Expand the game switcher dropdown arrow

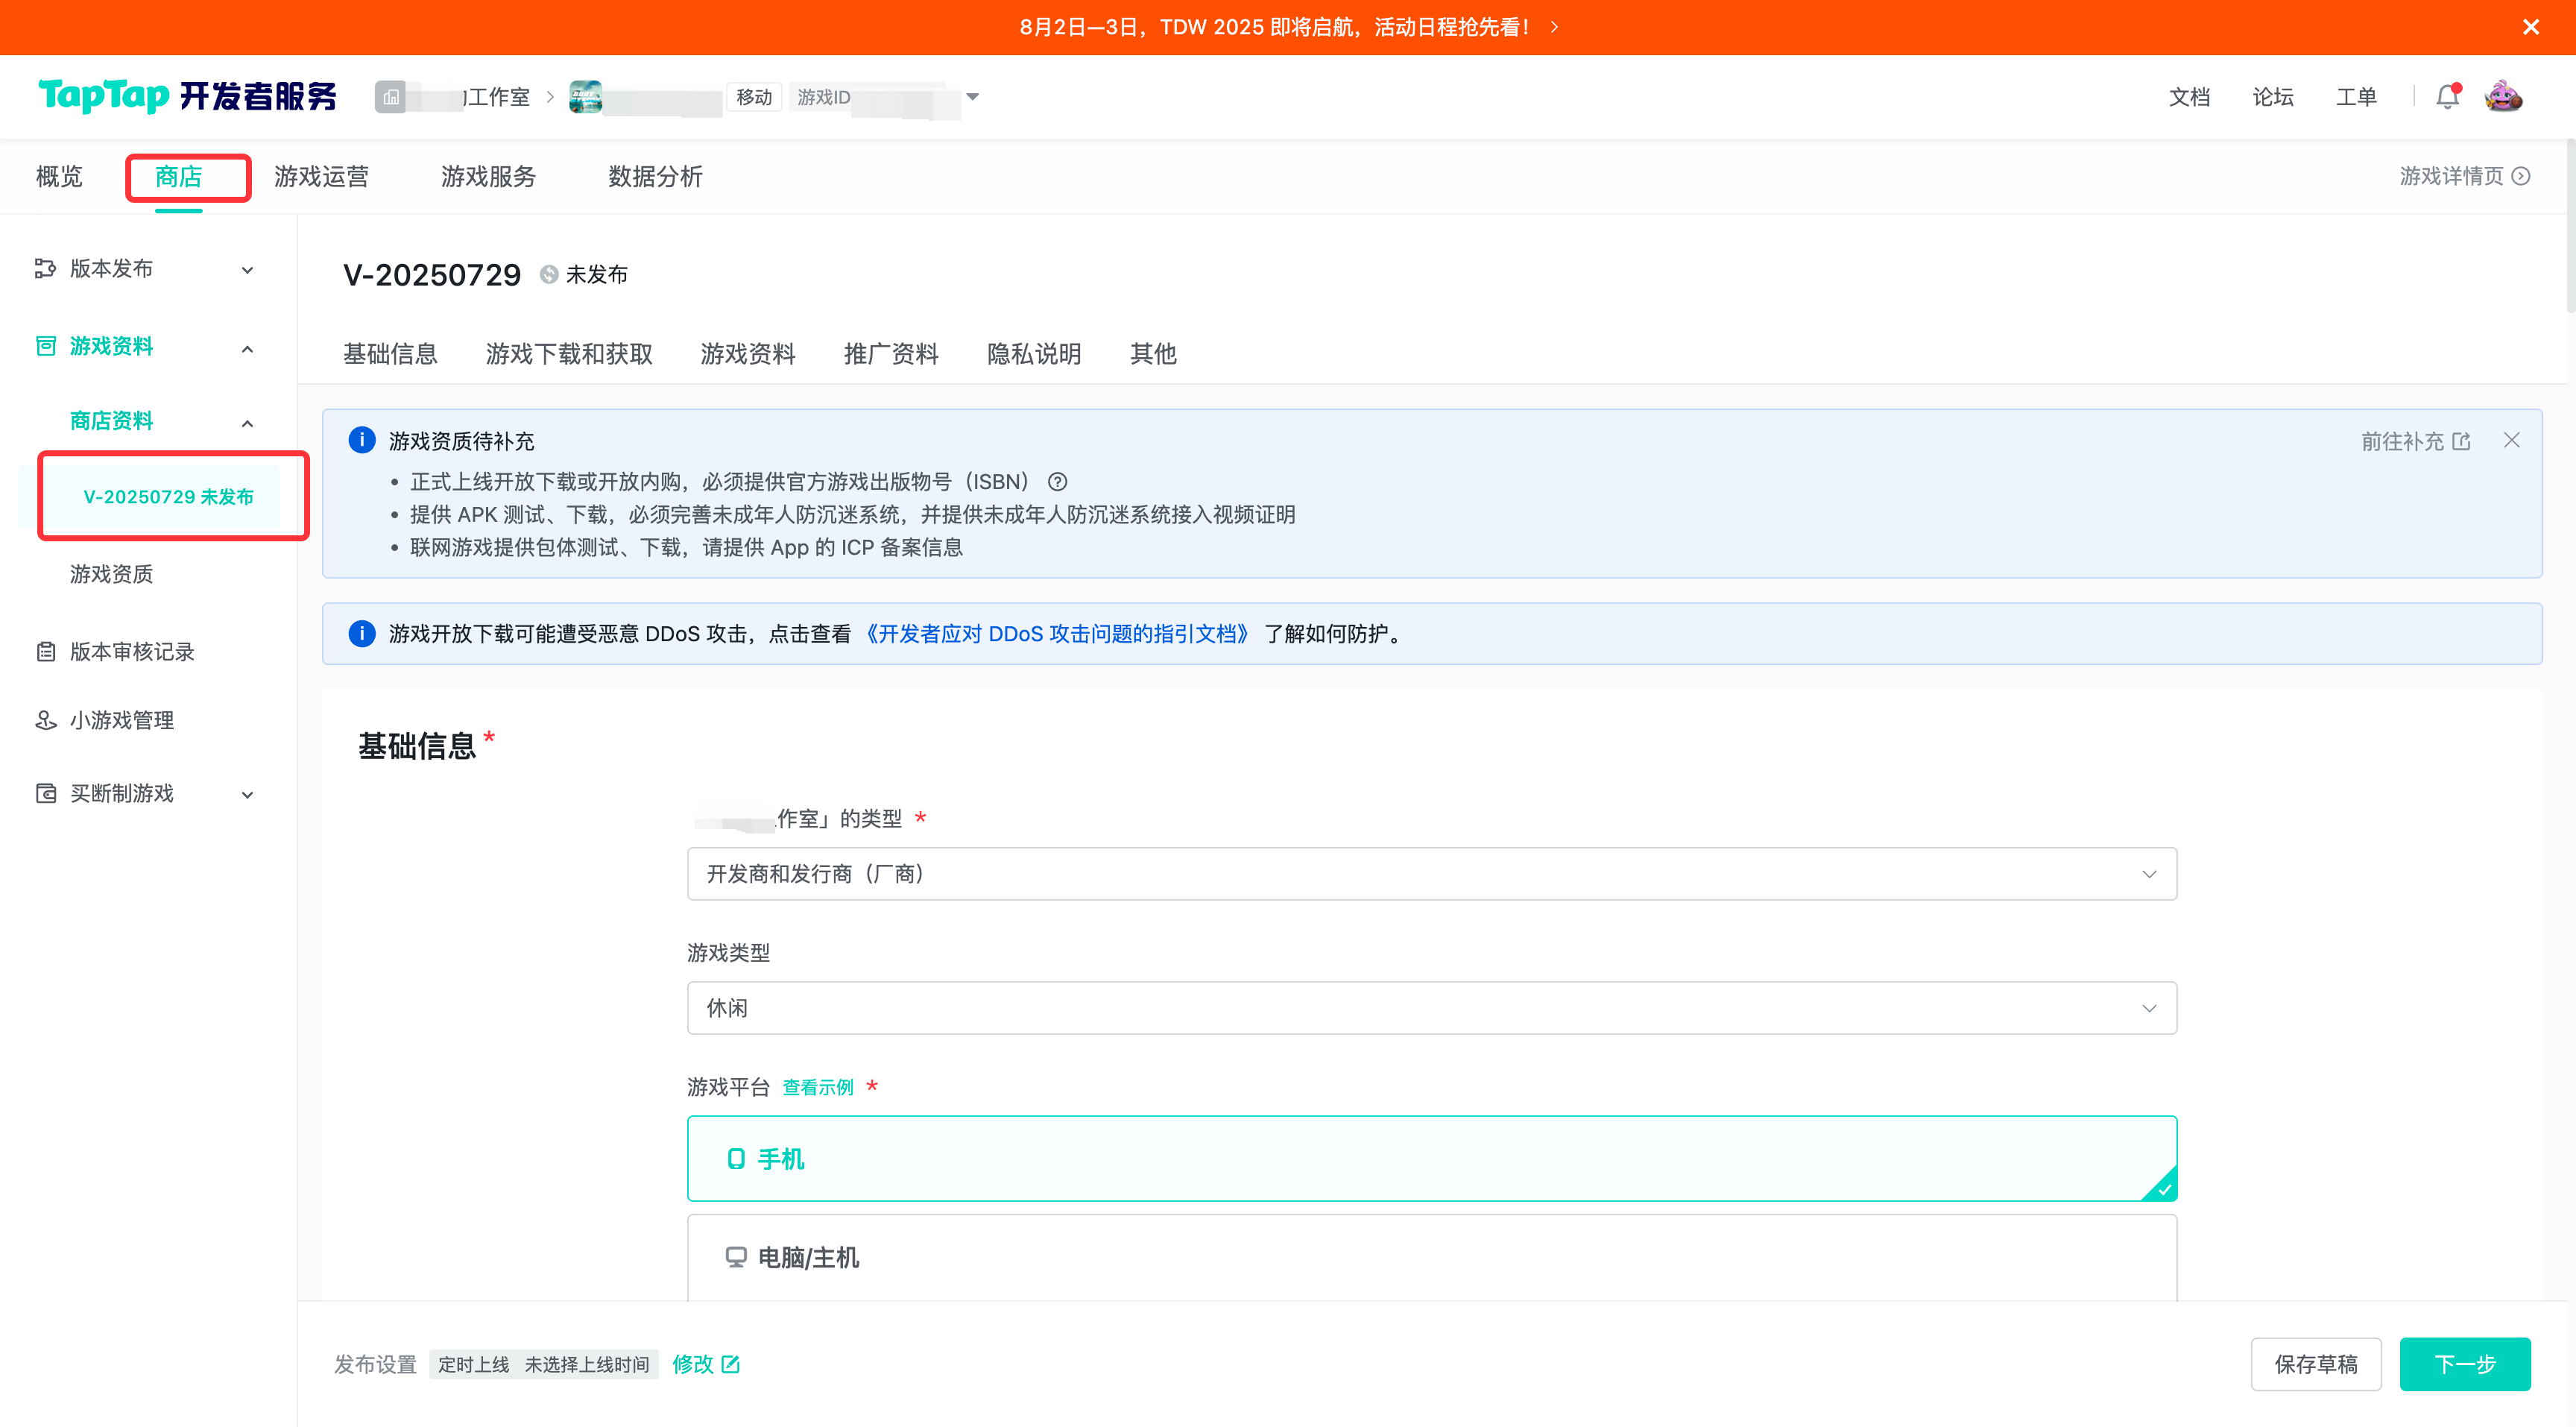[x=972, y=97]
